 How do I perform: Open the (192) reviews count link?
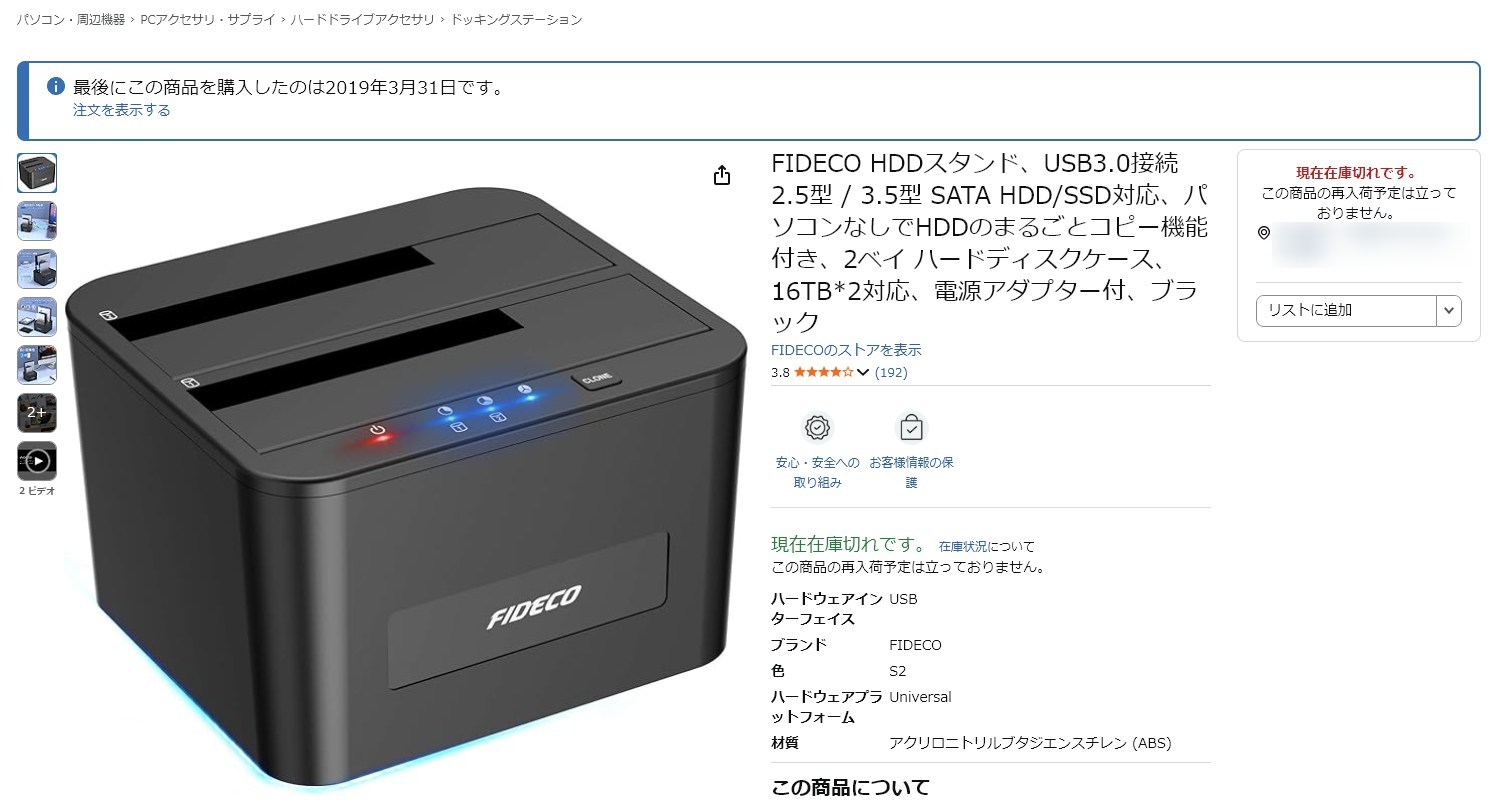coord(891,372)
